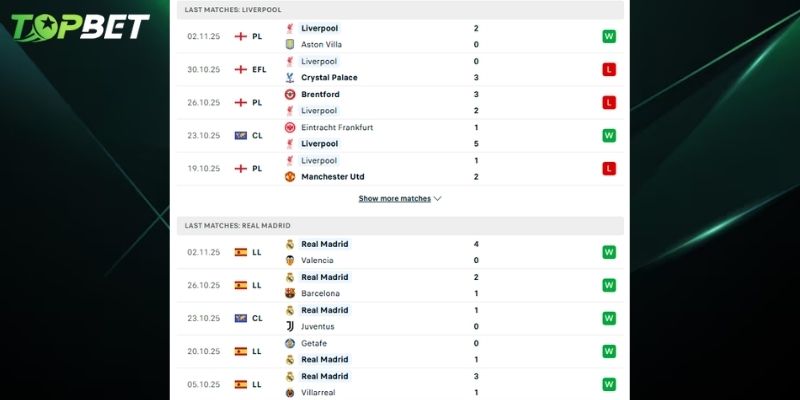Open Valencia team link

tap(319, 260)
